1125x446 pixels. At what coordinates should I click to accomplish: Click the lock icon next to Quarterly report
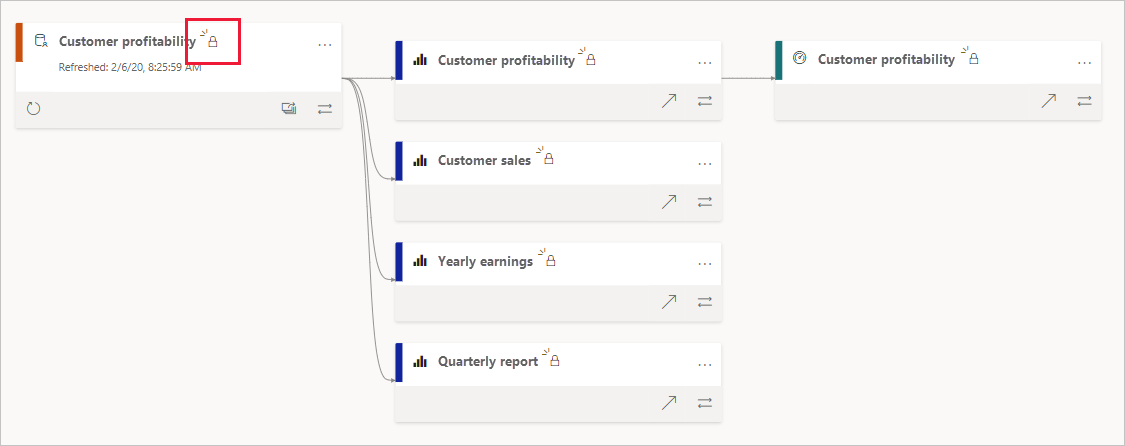(554, 360)
